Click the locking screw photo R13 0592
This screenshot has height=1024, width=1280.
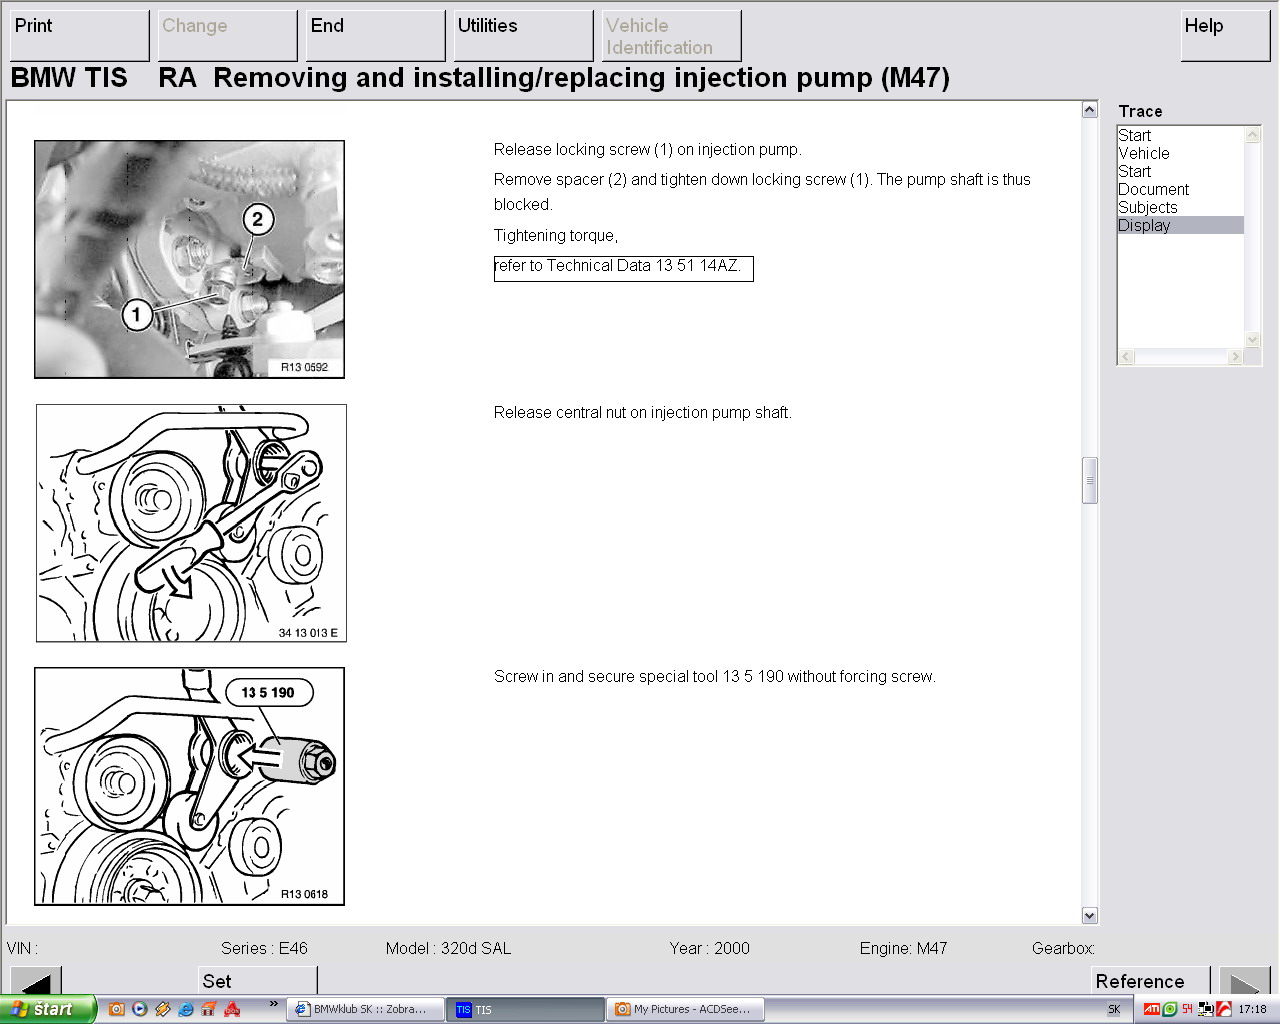point(189,259)
